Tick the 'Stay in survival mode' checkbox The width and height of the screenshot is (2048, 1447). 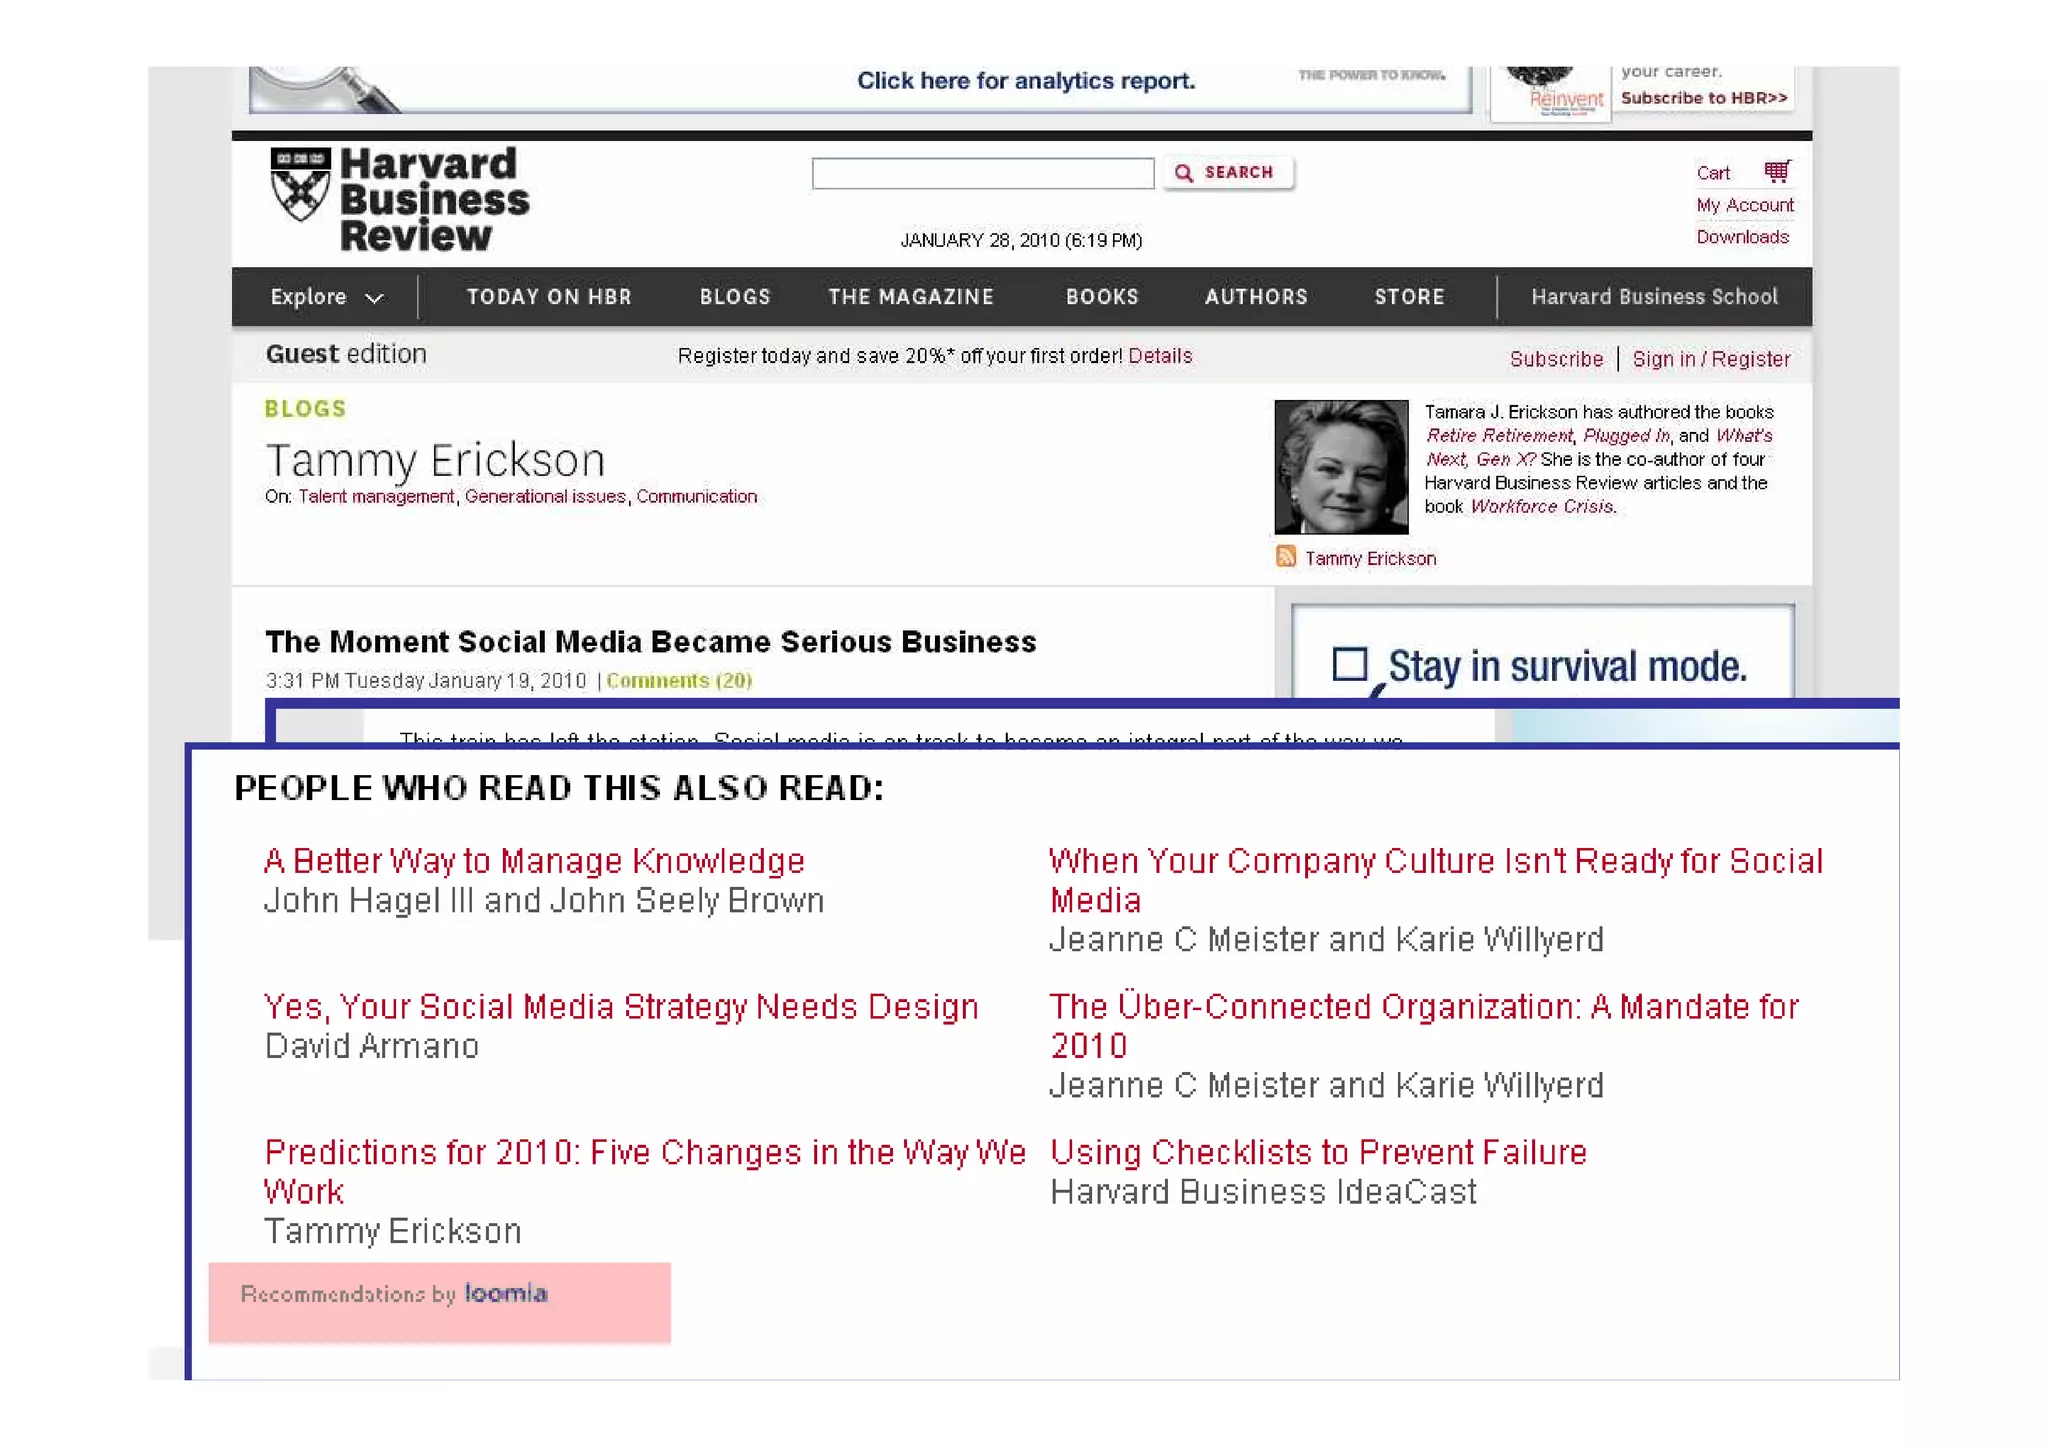click(x=1349, y=664)
